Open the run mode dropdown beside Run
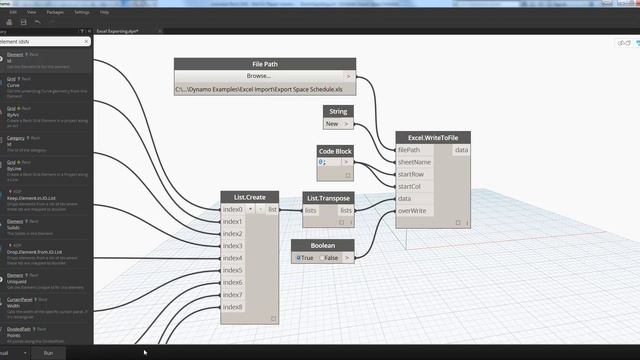Screen dimensions: 640x360 [25, 353]
